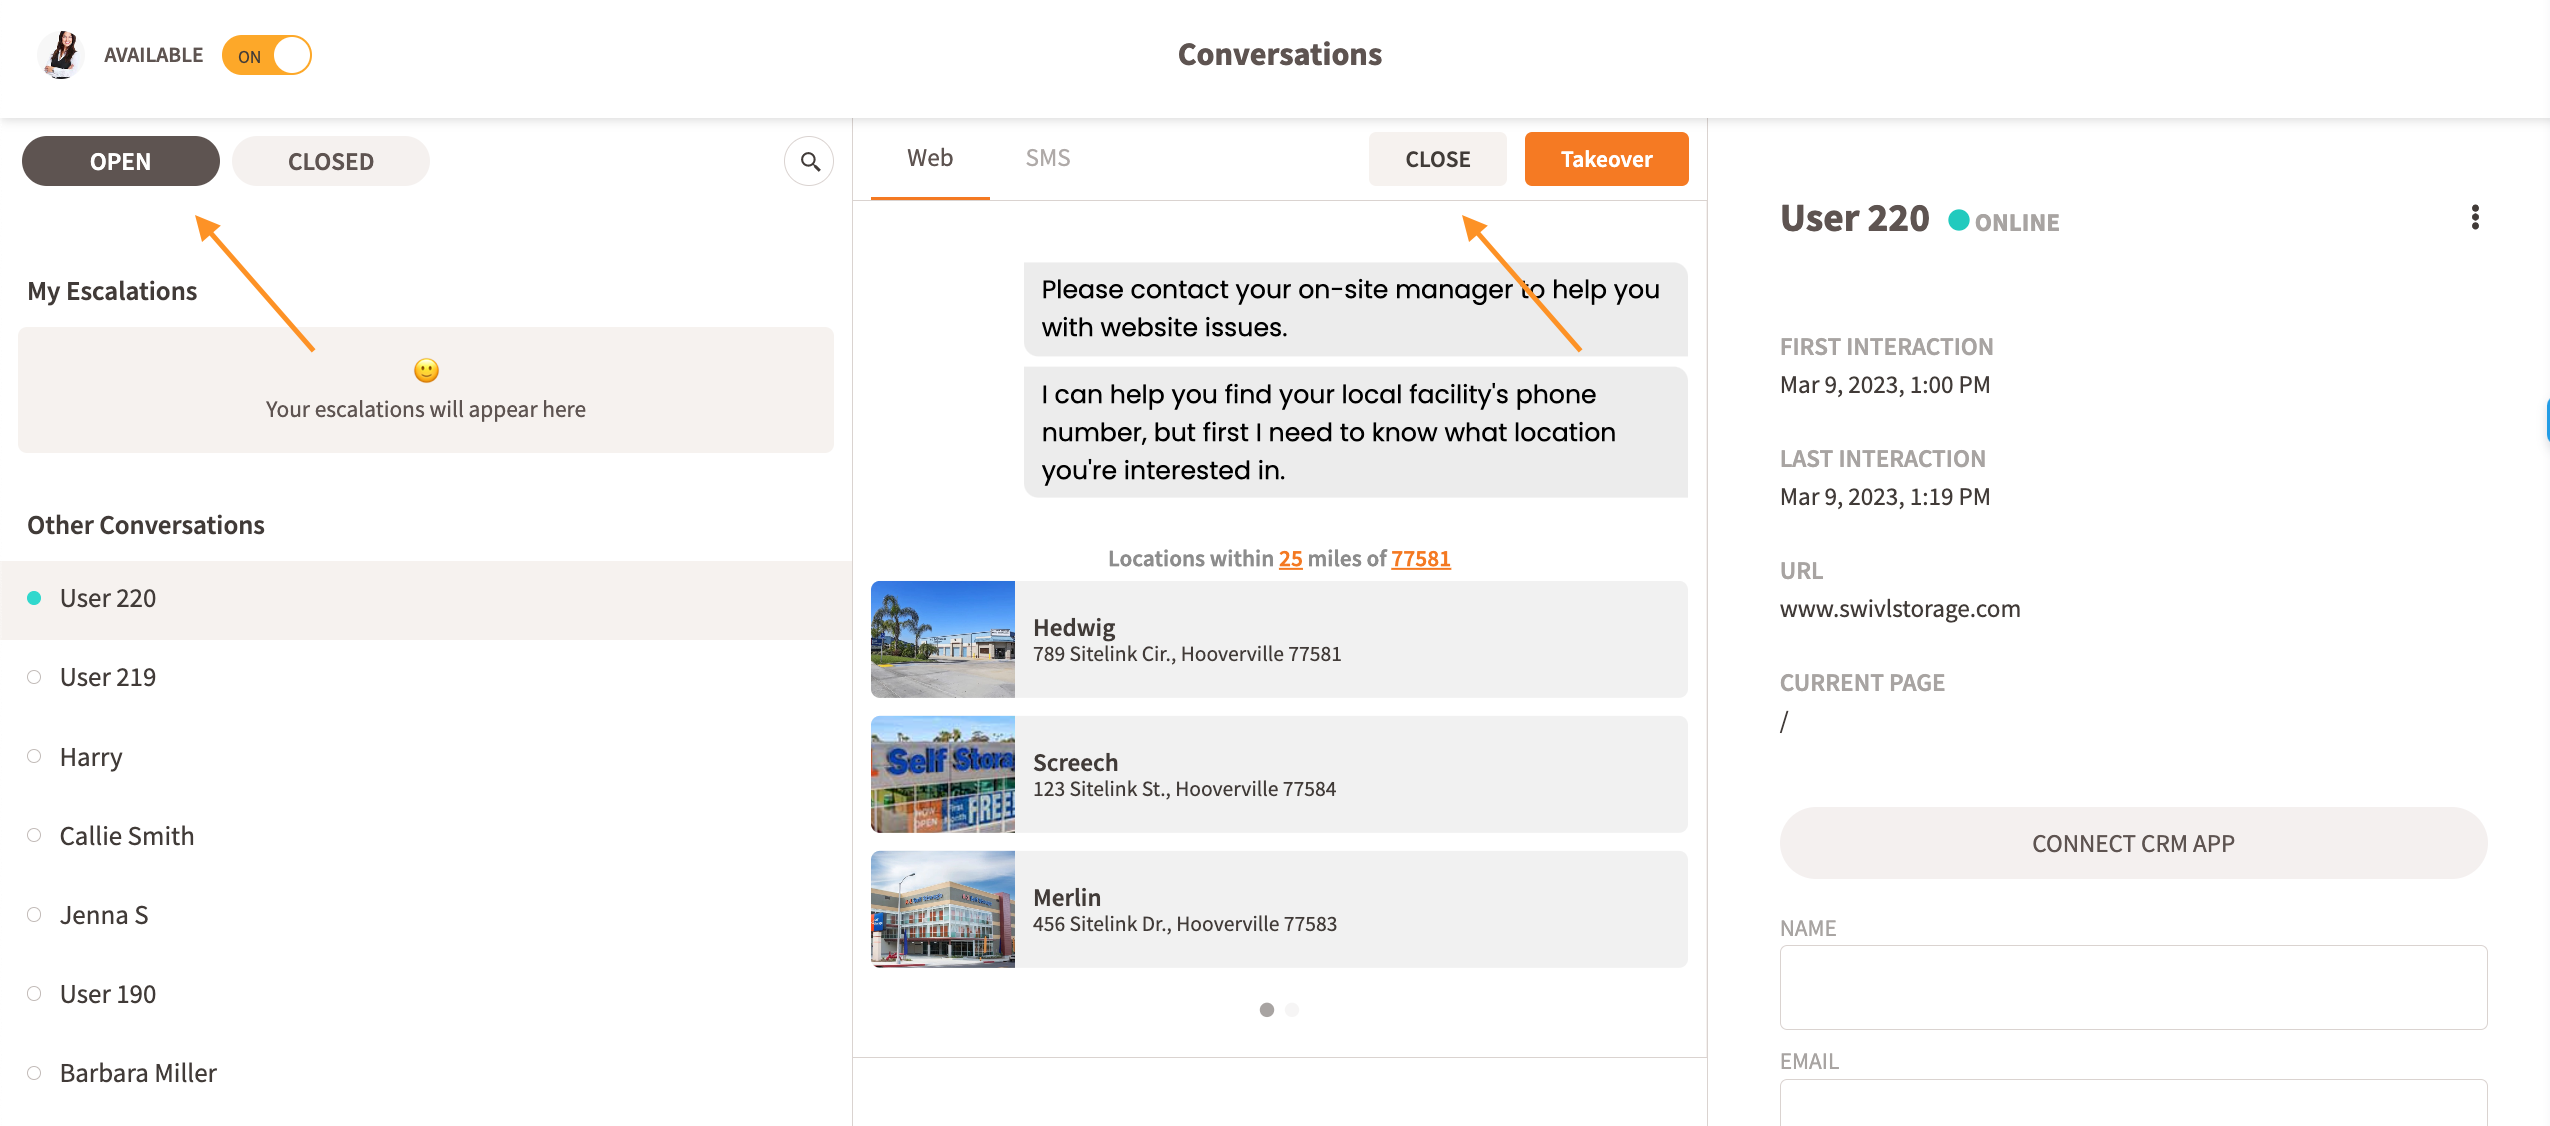
Task: Show OPEN conversations list
Action: pos(121,161)
